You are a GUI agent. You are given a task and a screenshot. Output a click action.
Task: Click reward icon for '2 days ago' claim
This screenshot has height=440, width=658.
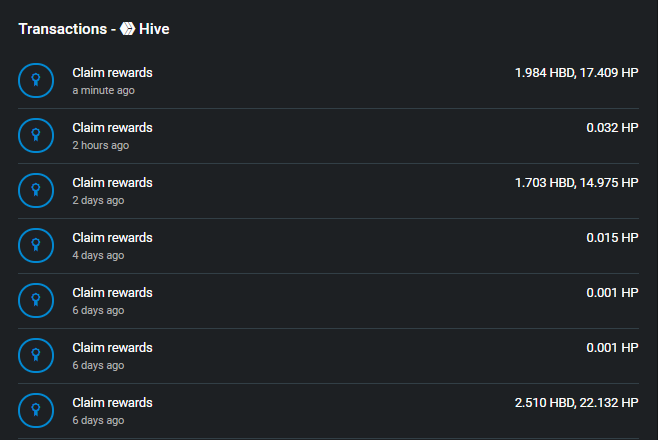click(x=36, y=190)
